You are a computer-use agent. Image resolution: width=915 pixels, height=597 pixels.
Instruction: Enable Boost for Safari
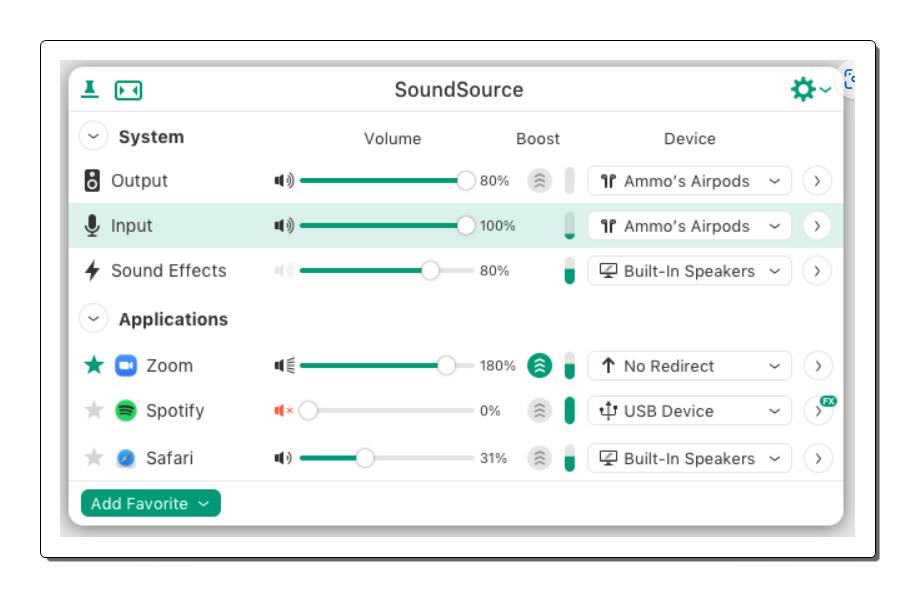tap(540, 458)
